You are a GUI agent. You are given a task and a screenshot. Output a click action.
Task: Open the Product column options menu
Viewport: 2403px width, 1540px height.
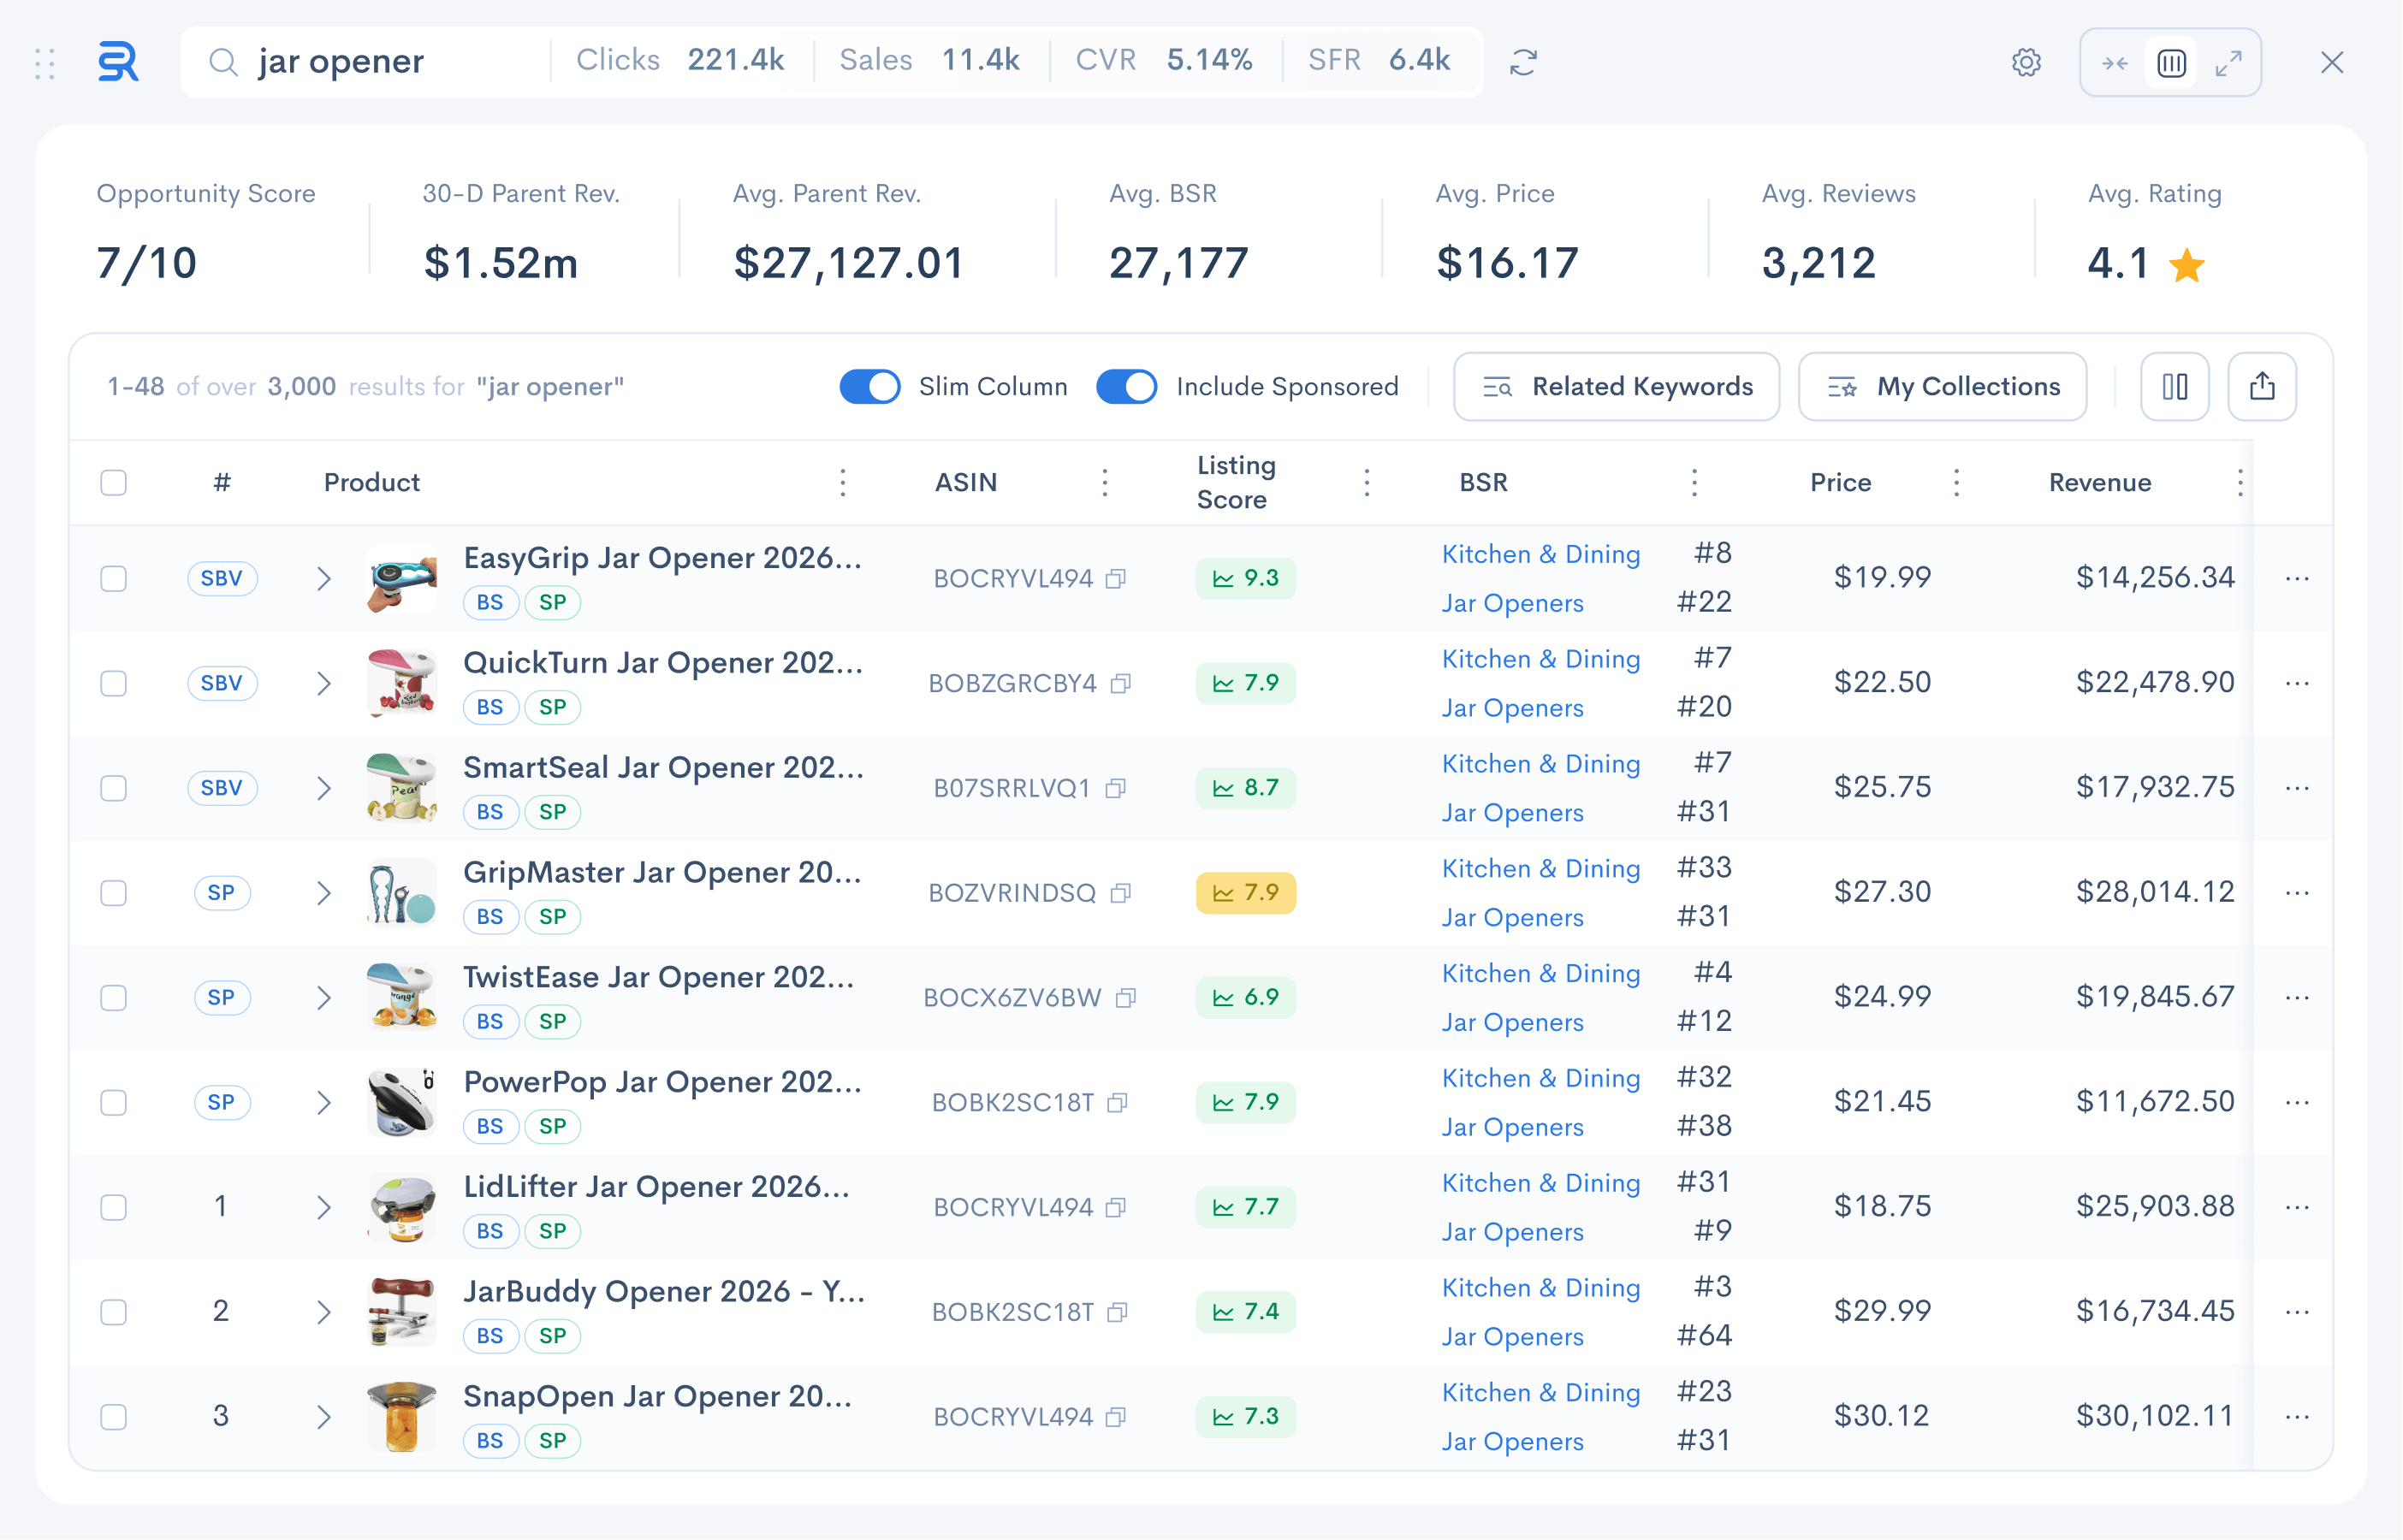coord(843,483)
